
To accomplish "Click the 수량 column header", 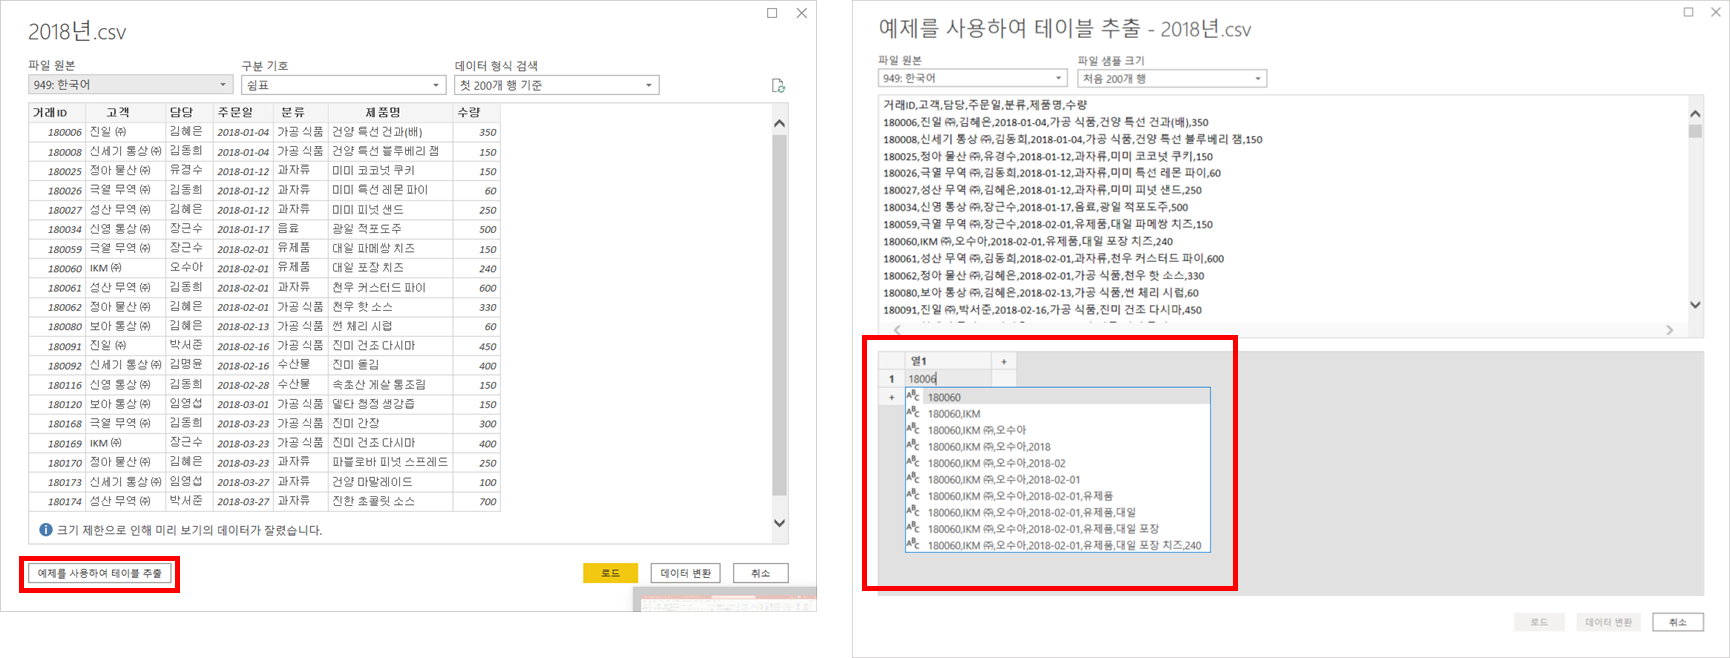I will (x=476, y=113).
